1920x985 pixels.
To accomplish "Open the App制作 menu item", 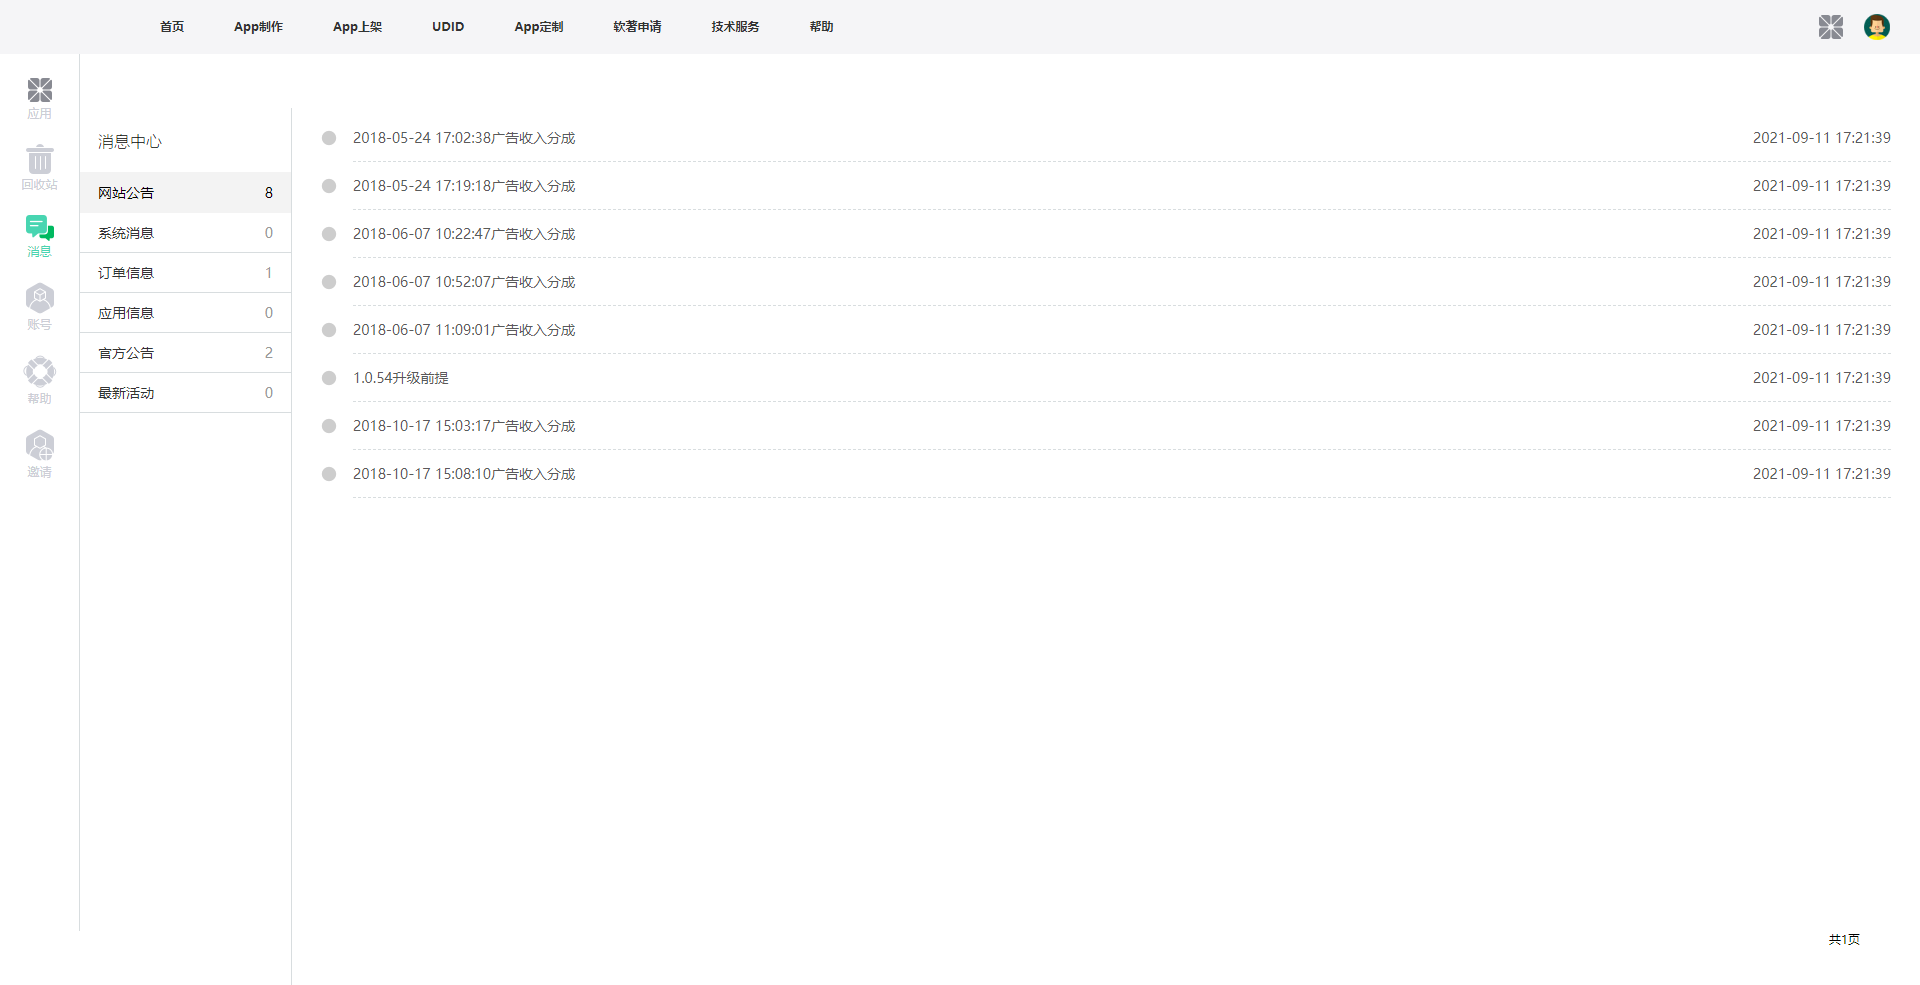I will pyautogui.click(x=258, y=27).
